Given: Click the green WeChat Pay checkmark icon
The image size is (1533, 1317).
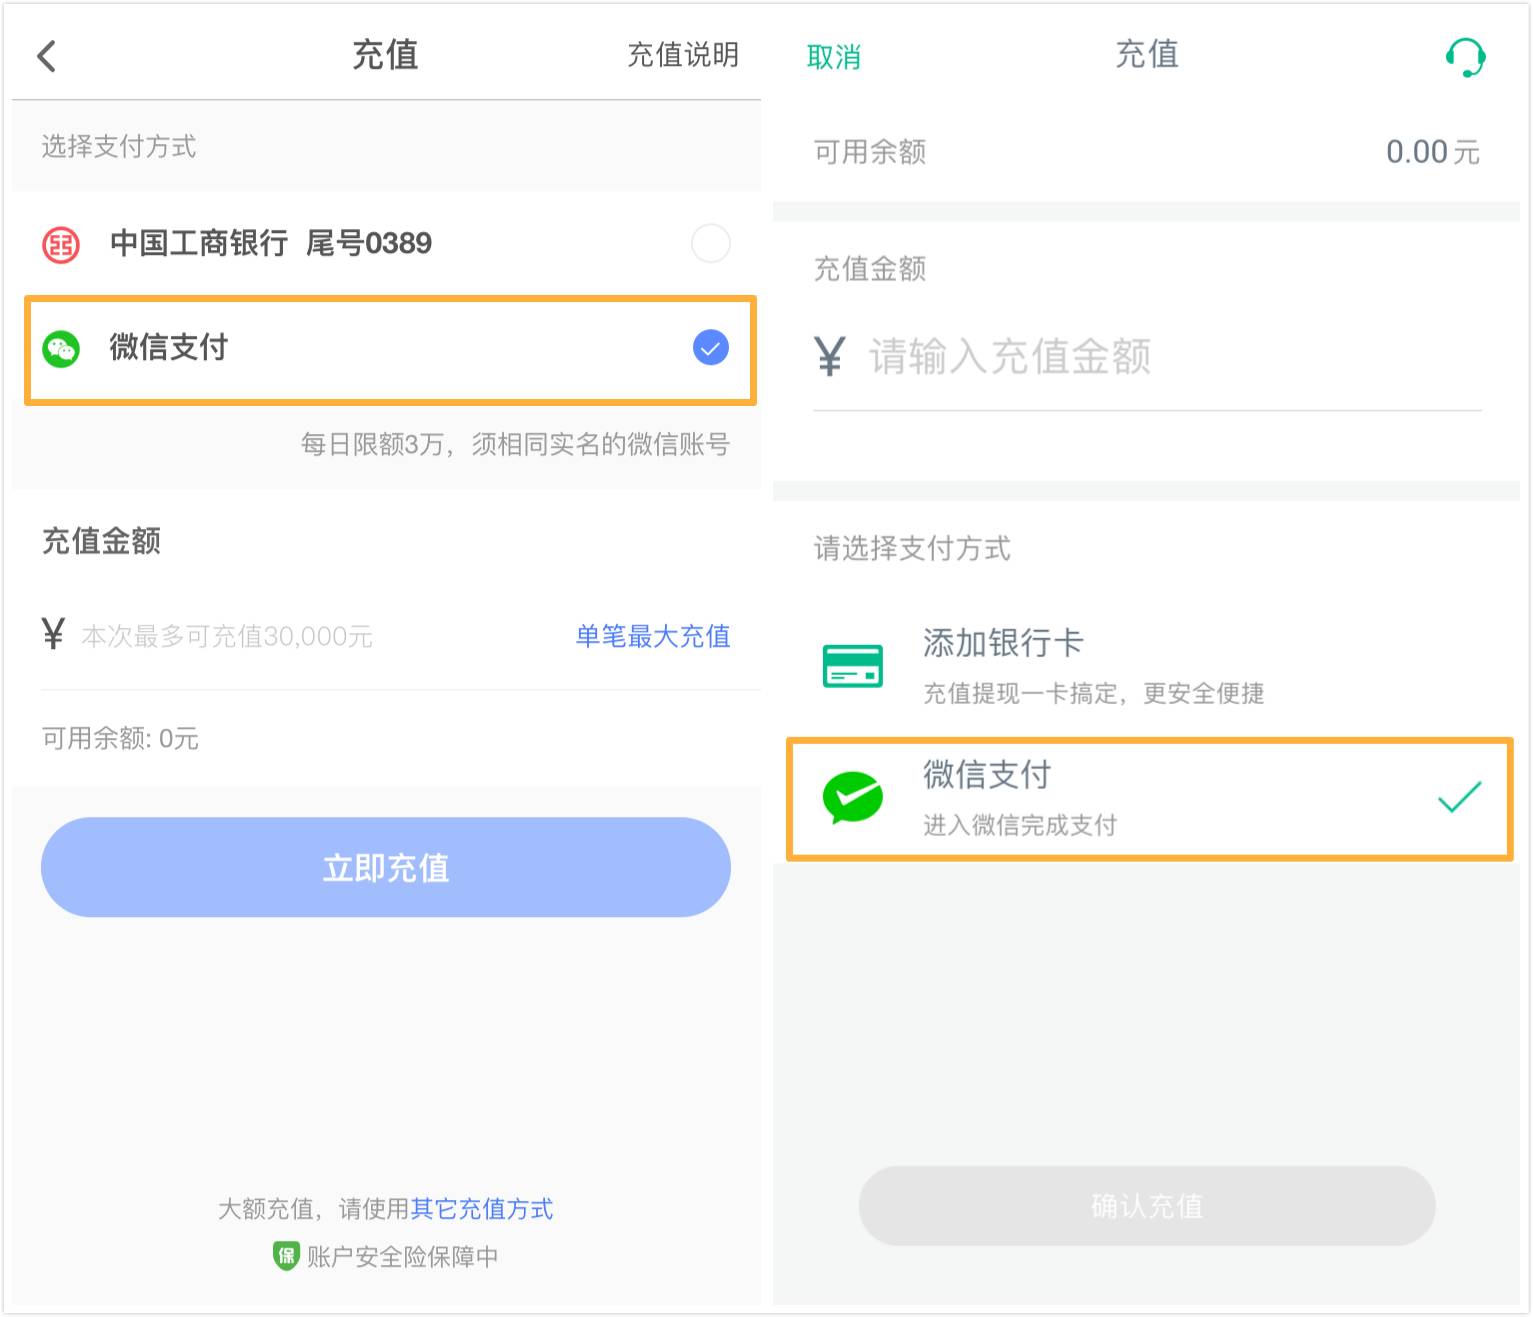Looking at the screenshot, I should 852,797.
